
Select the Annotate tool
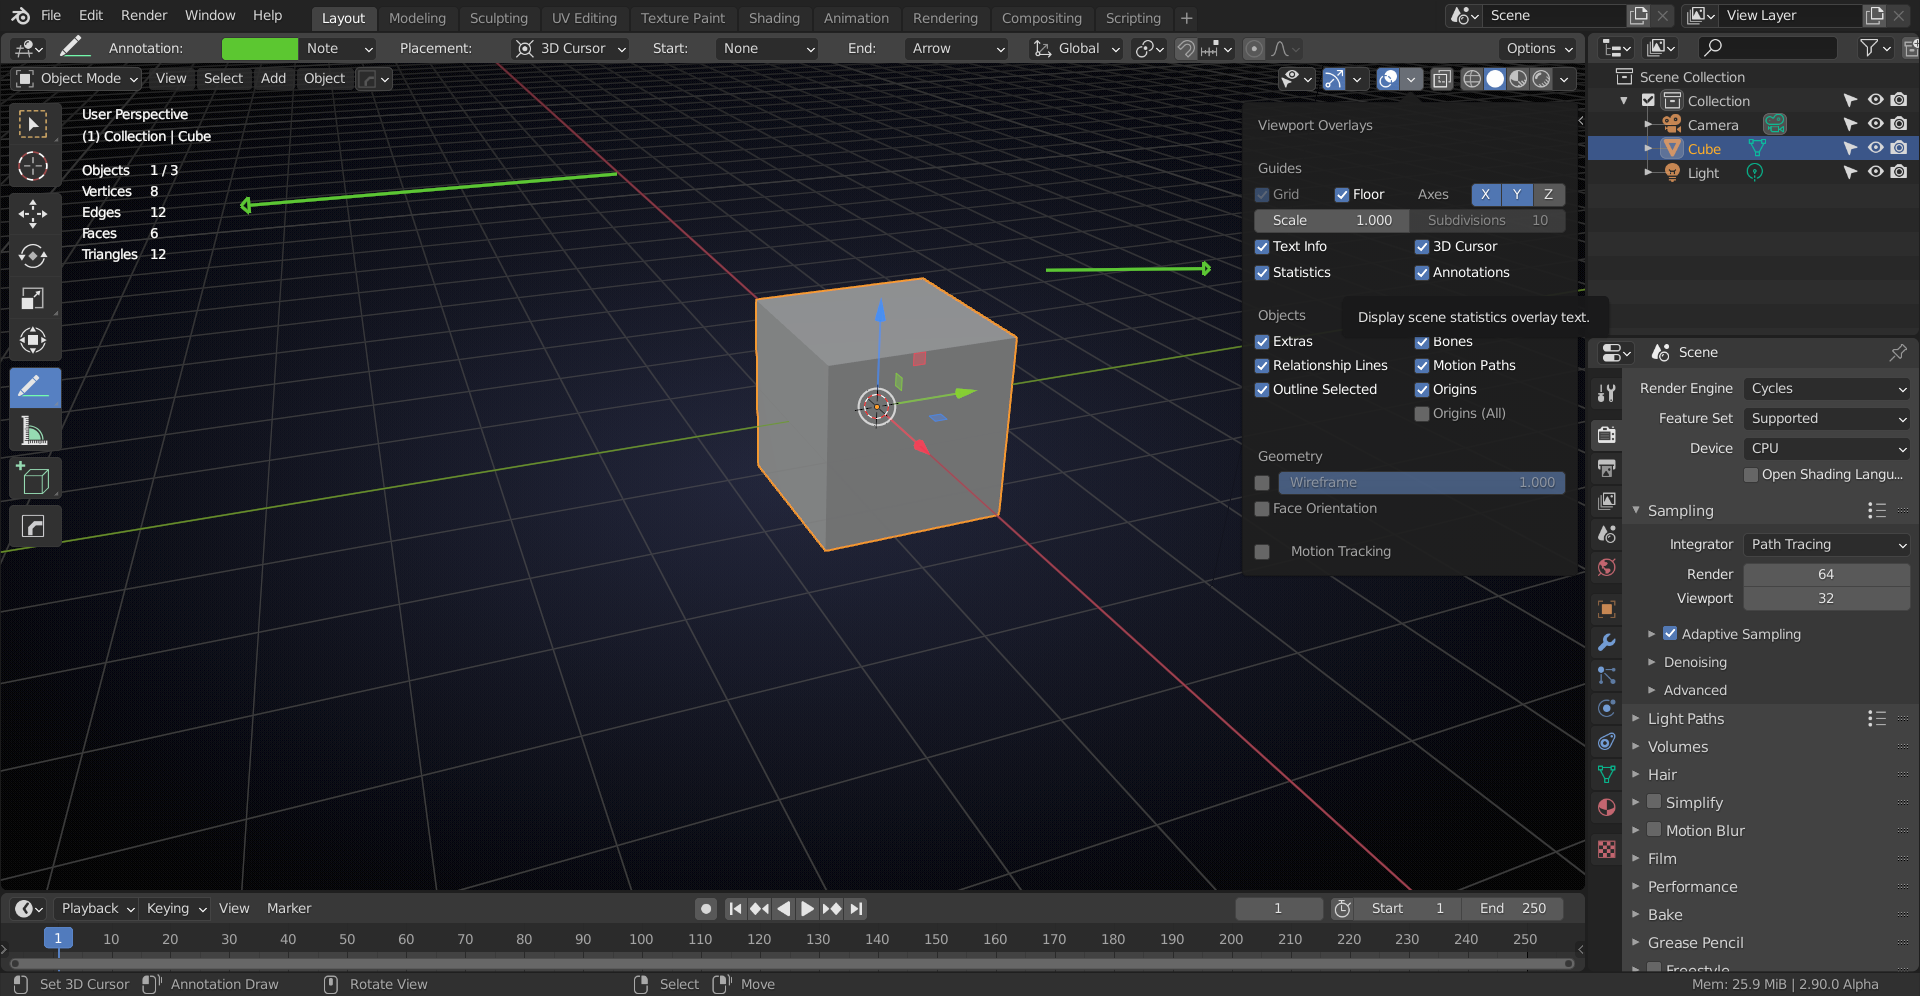tap(34, 387)
